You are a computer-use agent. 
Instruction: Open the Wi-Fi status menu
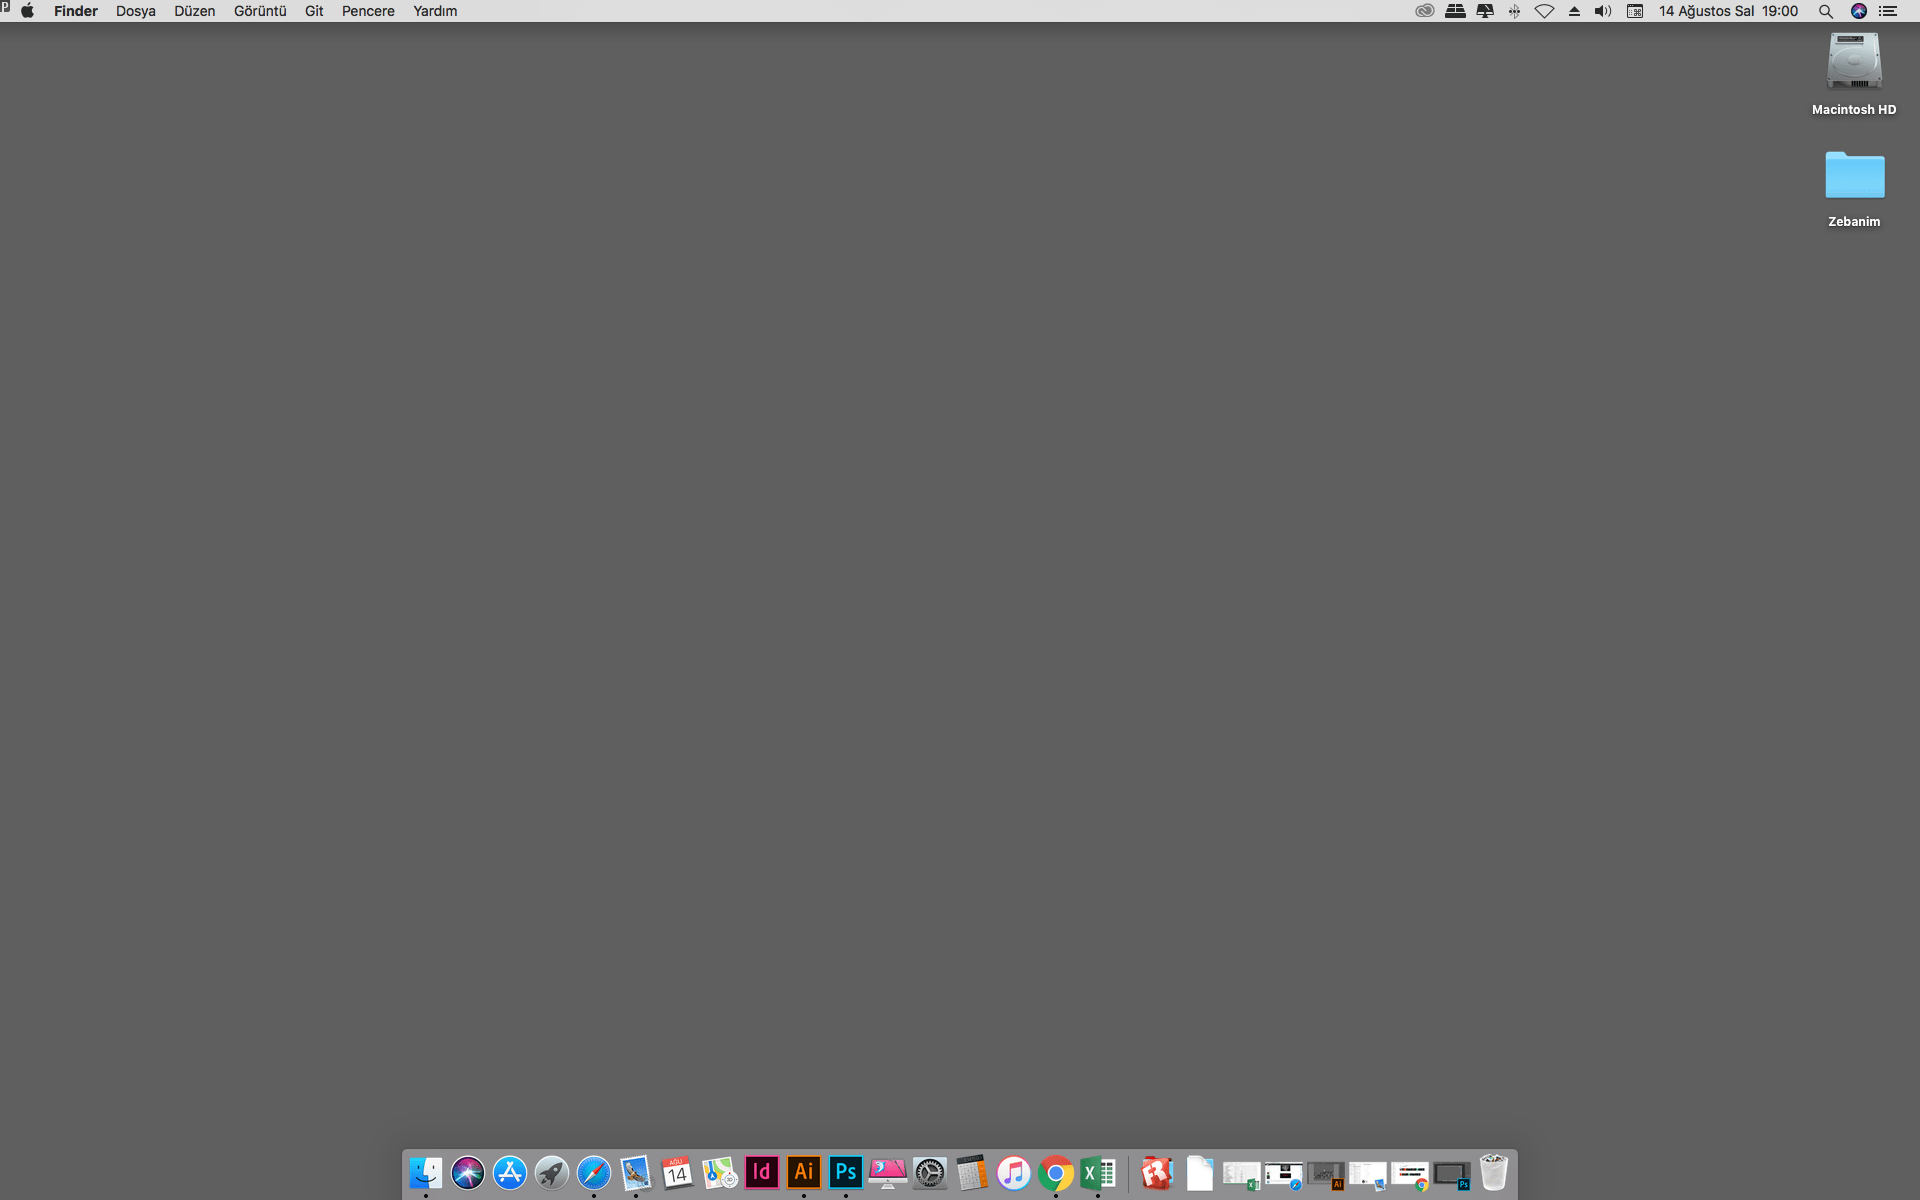(1544, 11)
